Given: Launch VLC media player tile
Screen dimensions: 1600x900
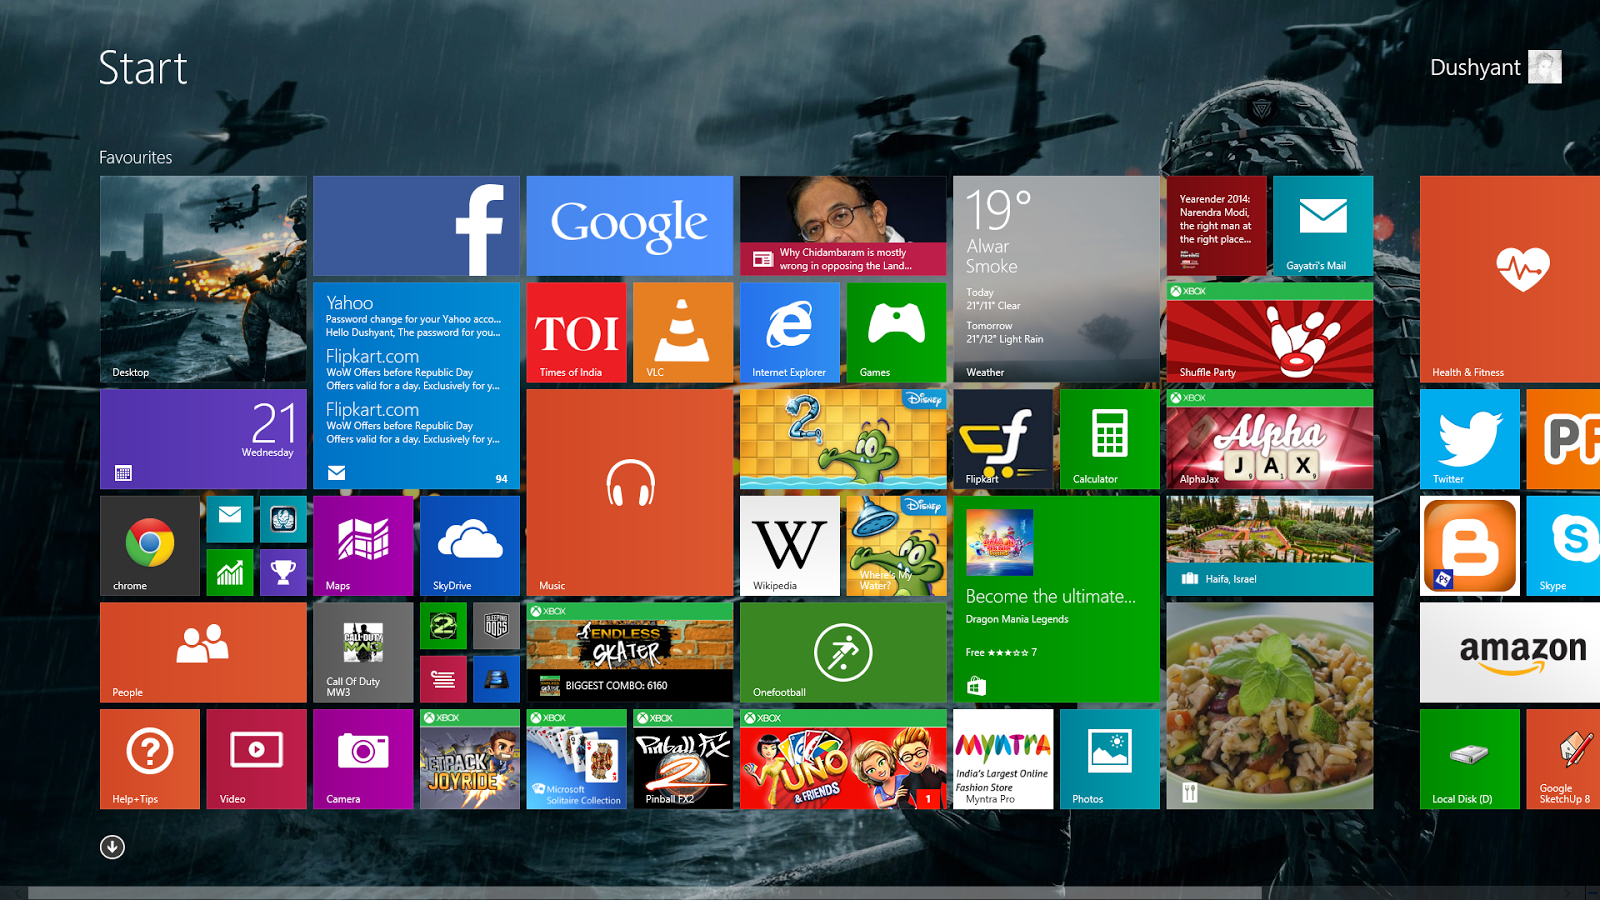Looking at the screenshot, I should (x=683, y=333).
